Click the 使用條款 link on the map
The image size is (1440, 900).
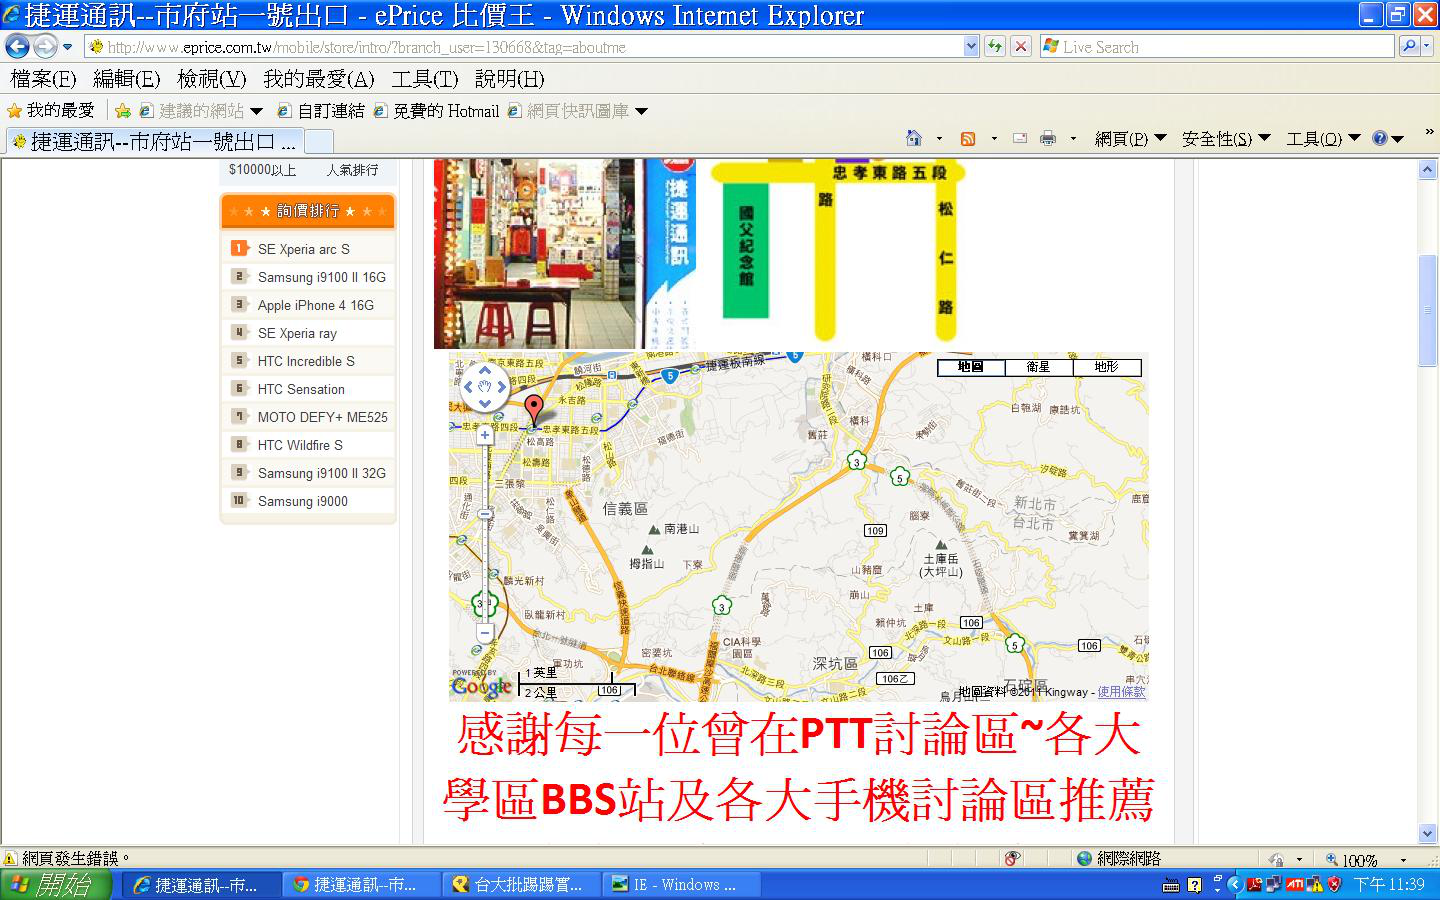1121,691
